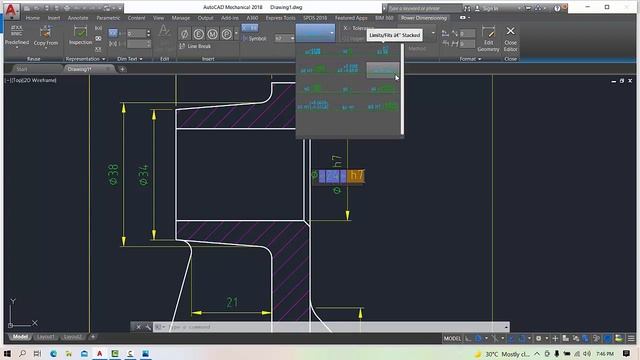Screen dimensions: 640x360
Task: Toggle annotation scale gear in status bar
Action: click(538, 338)
